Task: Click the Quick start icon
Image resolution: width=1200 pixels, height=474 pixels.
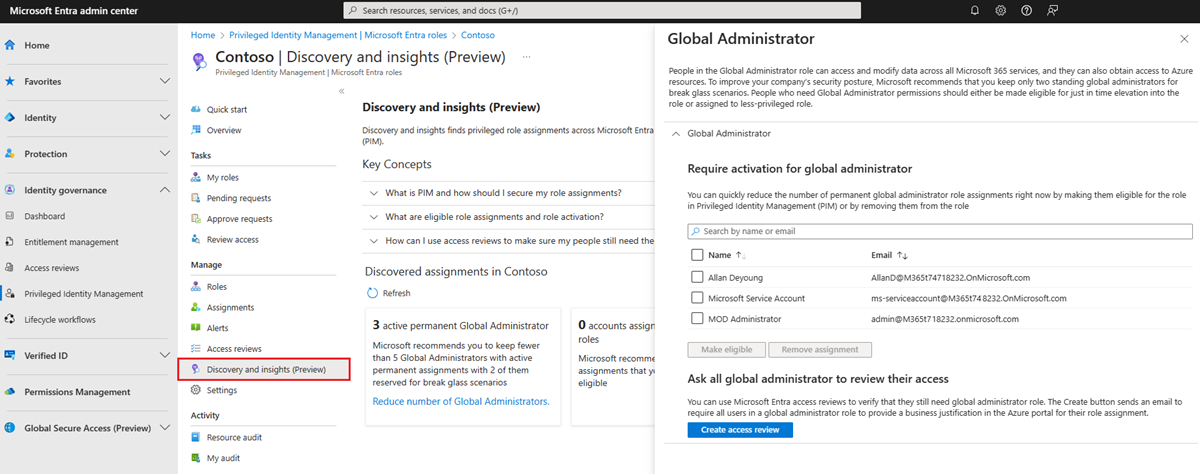Action: point(197,109)
